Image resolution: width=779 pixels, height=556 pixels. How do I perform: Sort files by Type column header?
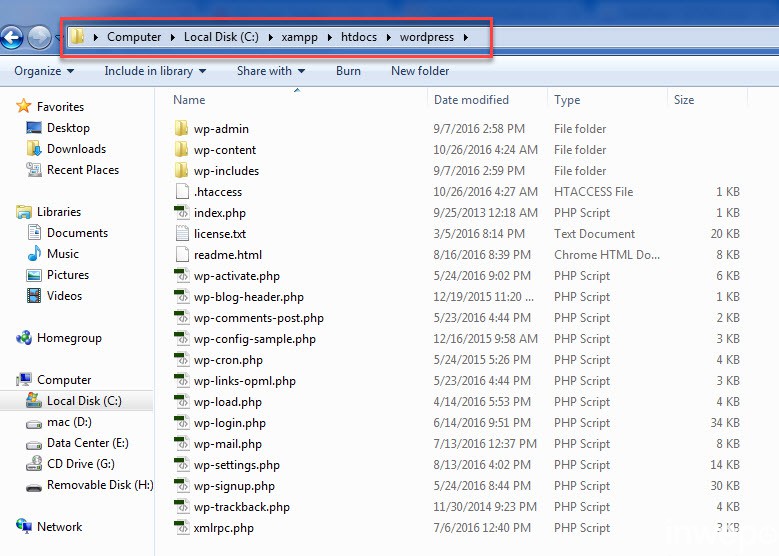(x=567, y=100)
